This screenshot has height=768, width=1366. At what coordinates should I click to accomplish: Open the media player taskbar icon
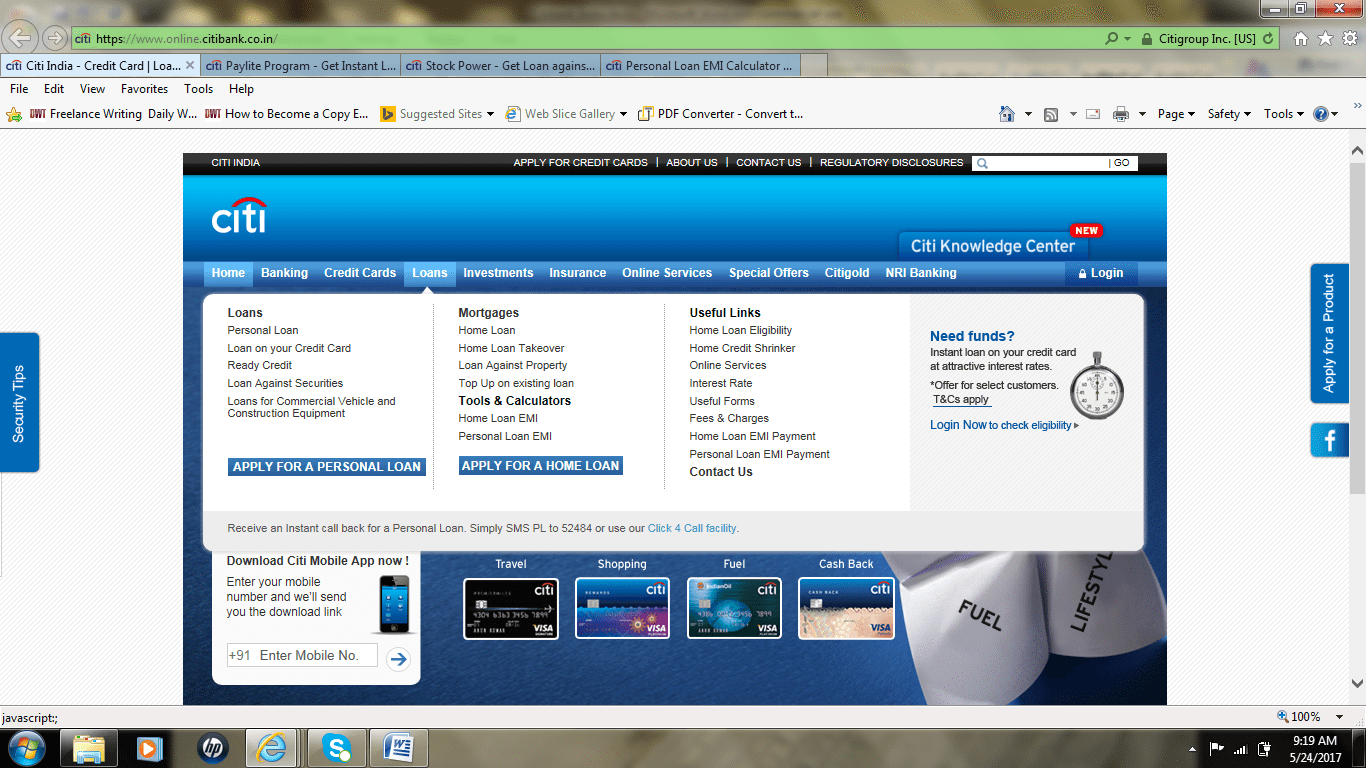click(x=151, y=748)
